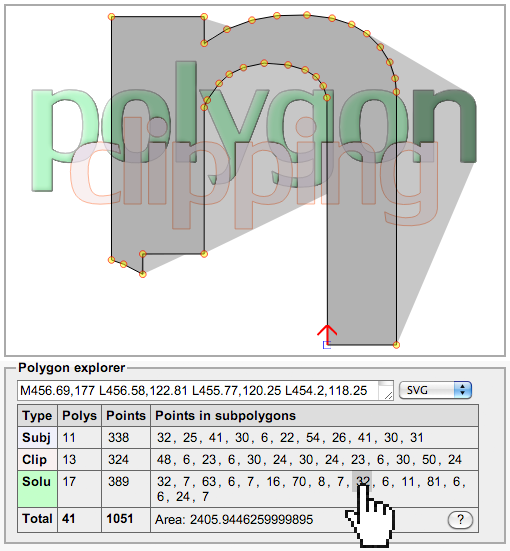Screen dimensions: 510x551
Task: Click Solu points value 389
Action: coord(118,481)
